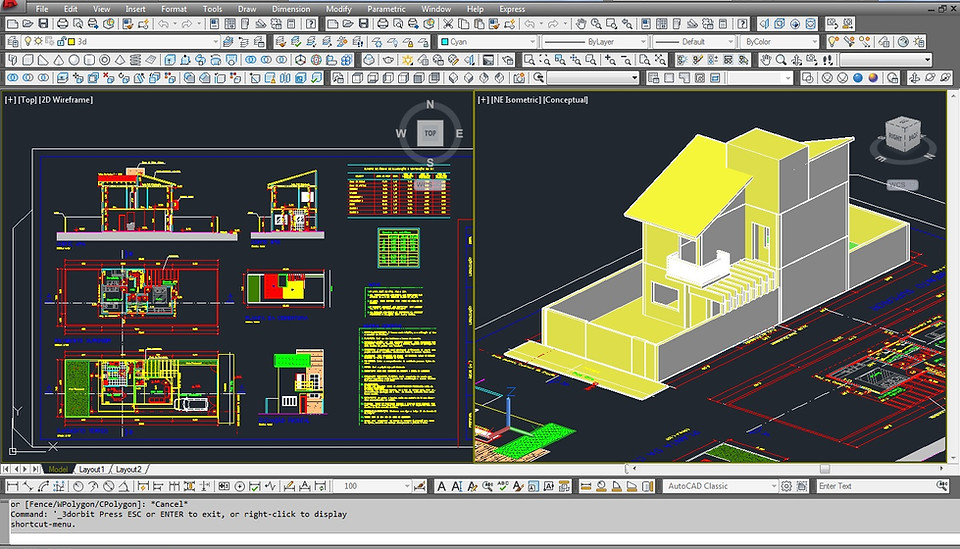This screenshot has height=549, width=960.
Task: Switch to the Layout2 tab
Action: (129, 469)
